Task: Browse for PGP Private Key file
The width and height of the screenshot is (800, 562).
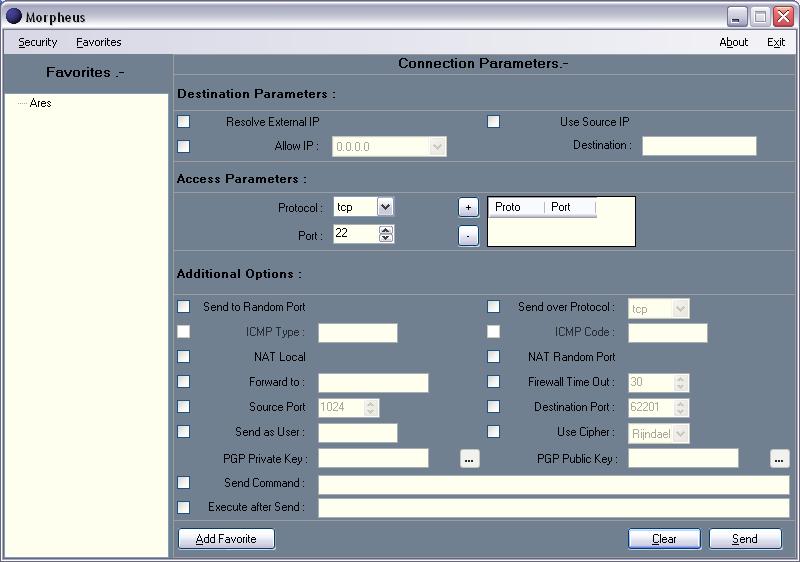Action: point(470,459)
